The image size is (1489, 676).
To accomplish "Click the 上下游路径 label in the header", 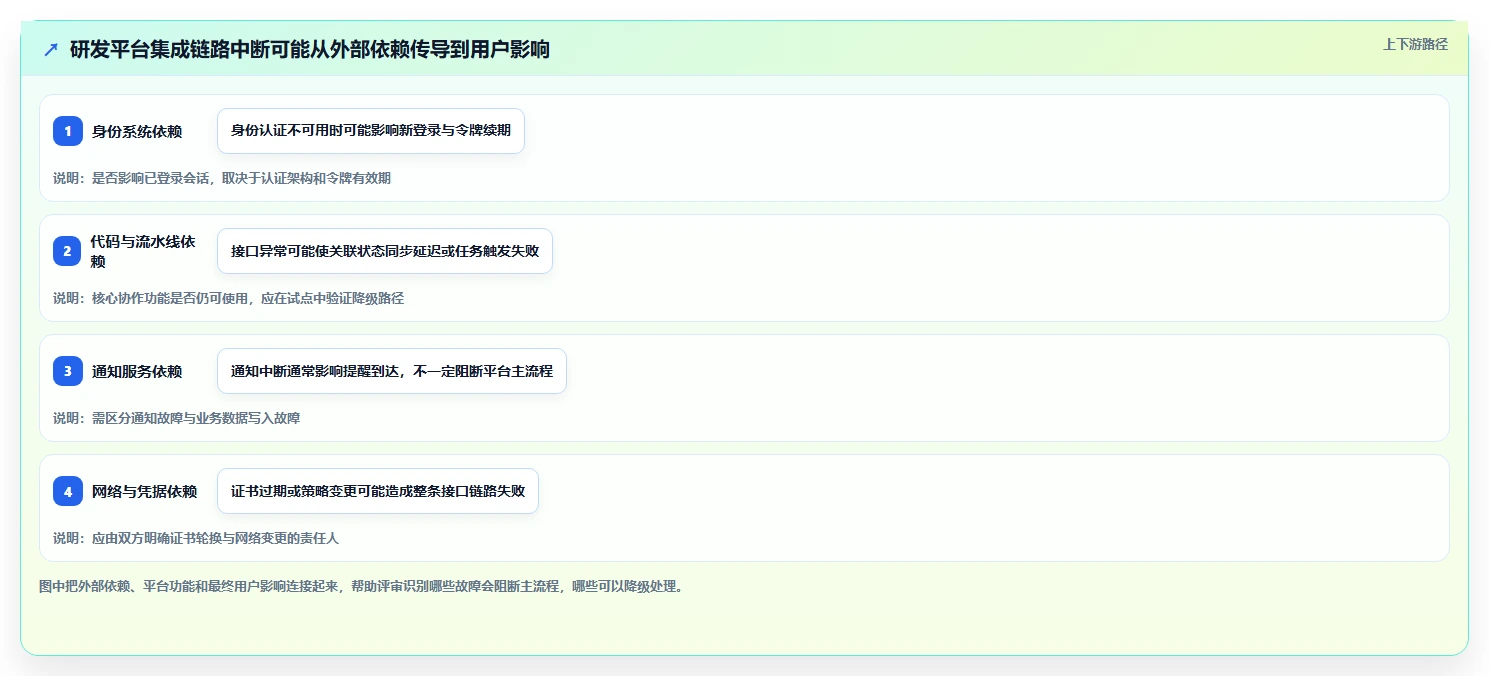I will [1415, 44].
